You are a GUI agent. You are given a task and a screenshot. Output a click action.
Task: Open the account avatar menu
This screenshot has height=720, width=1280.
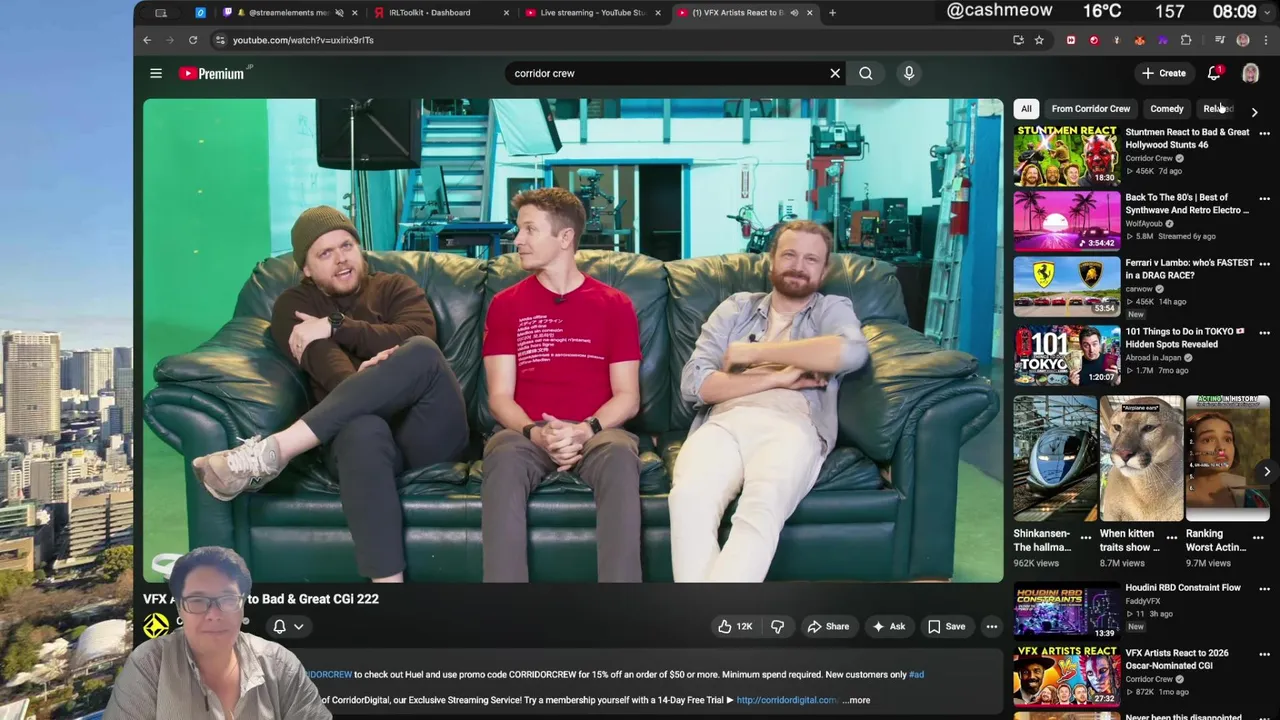[x=1250, y=73]
